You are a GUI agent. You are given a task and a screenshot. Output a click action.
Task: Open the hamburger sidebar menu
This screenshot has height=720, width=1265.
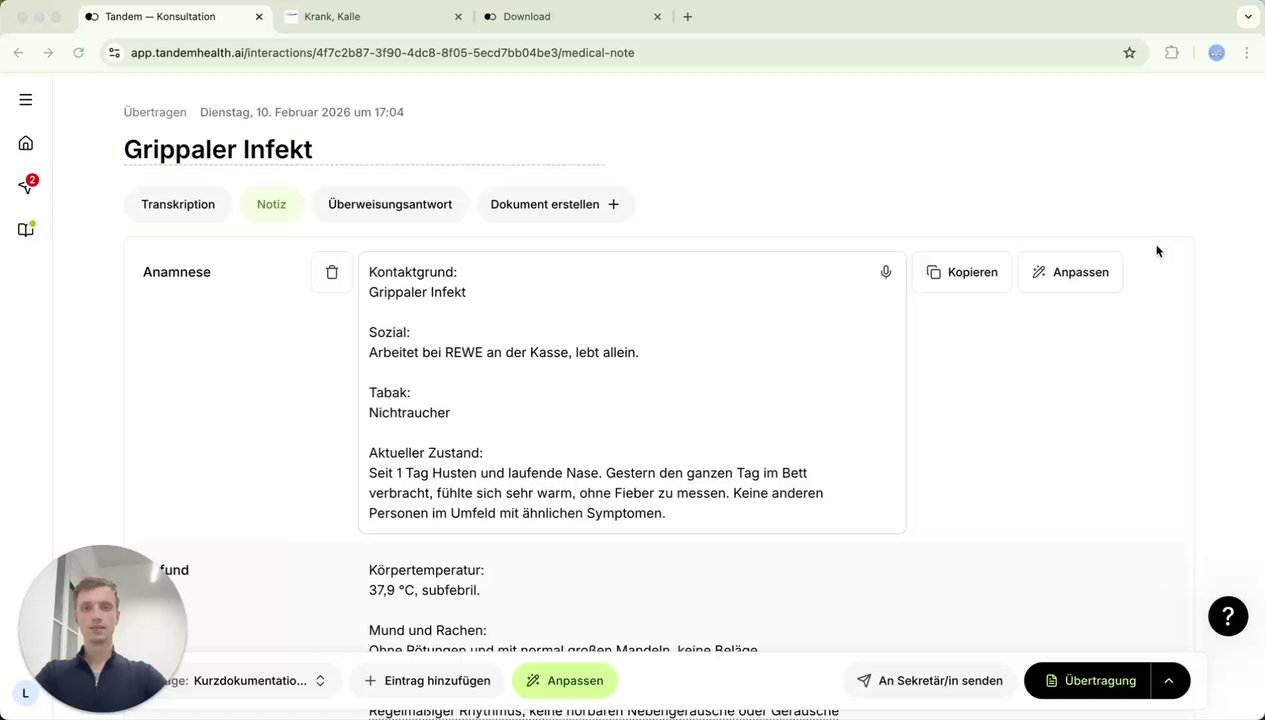(26, 100)
